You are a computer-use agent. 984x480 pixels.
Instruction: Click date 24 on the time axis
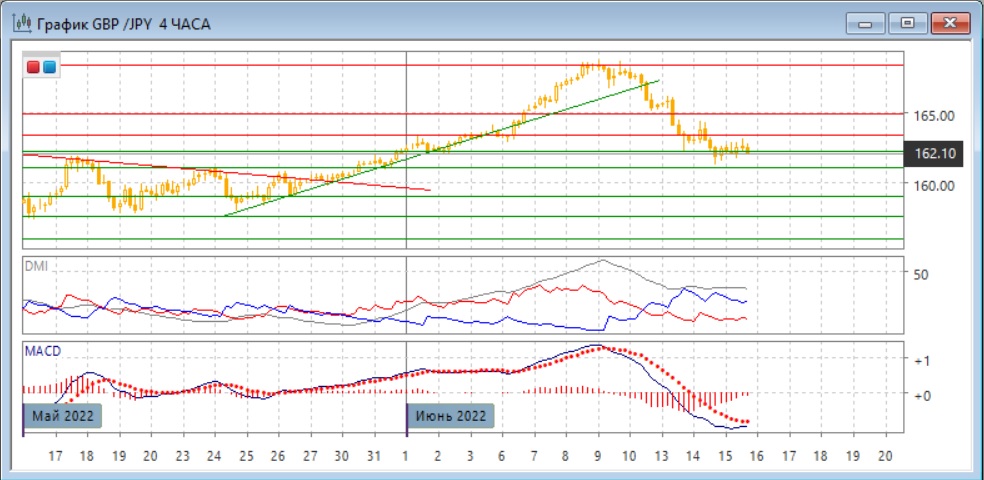click(x=213, y=455)
